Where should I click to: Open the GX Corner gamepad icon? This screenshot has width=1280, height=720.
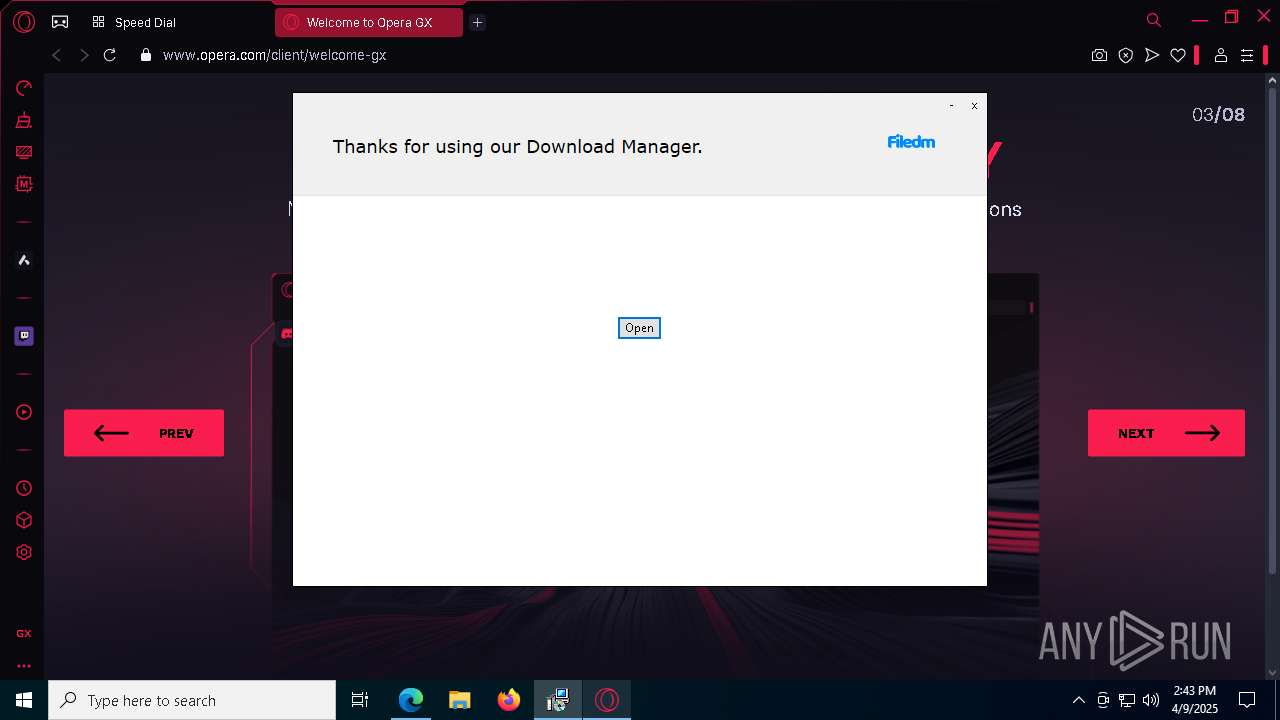pos(60,22)
